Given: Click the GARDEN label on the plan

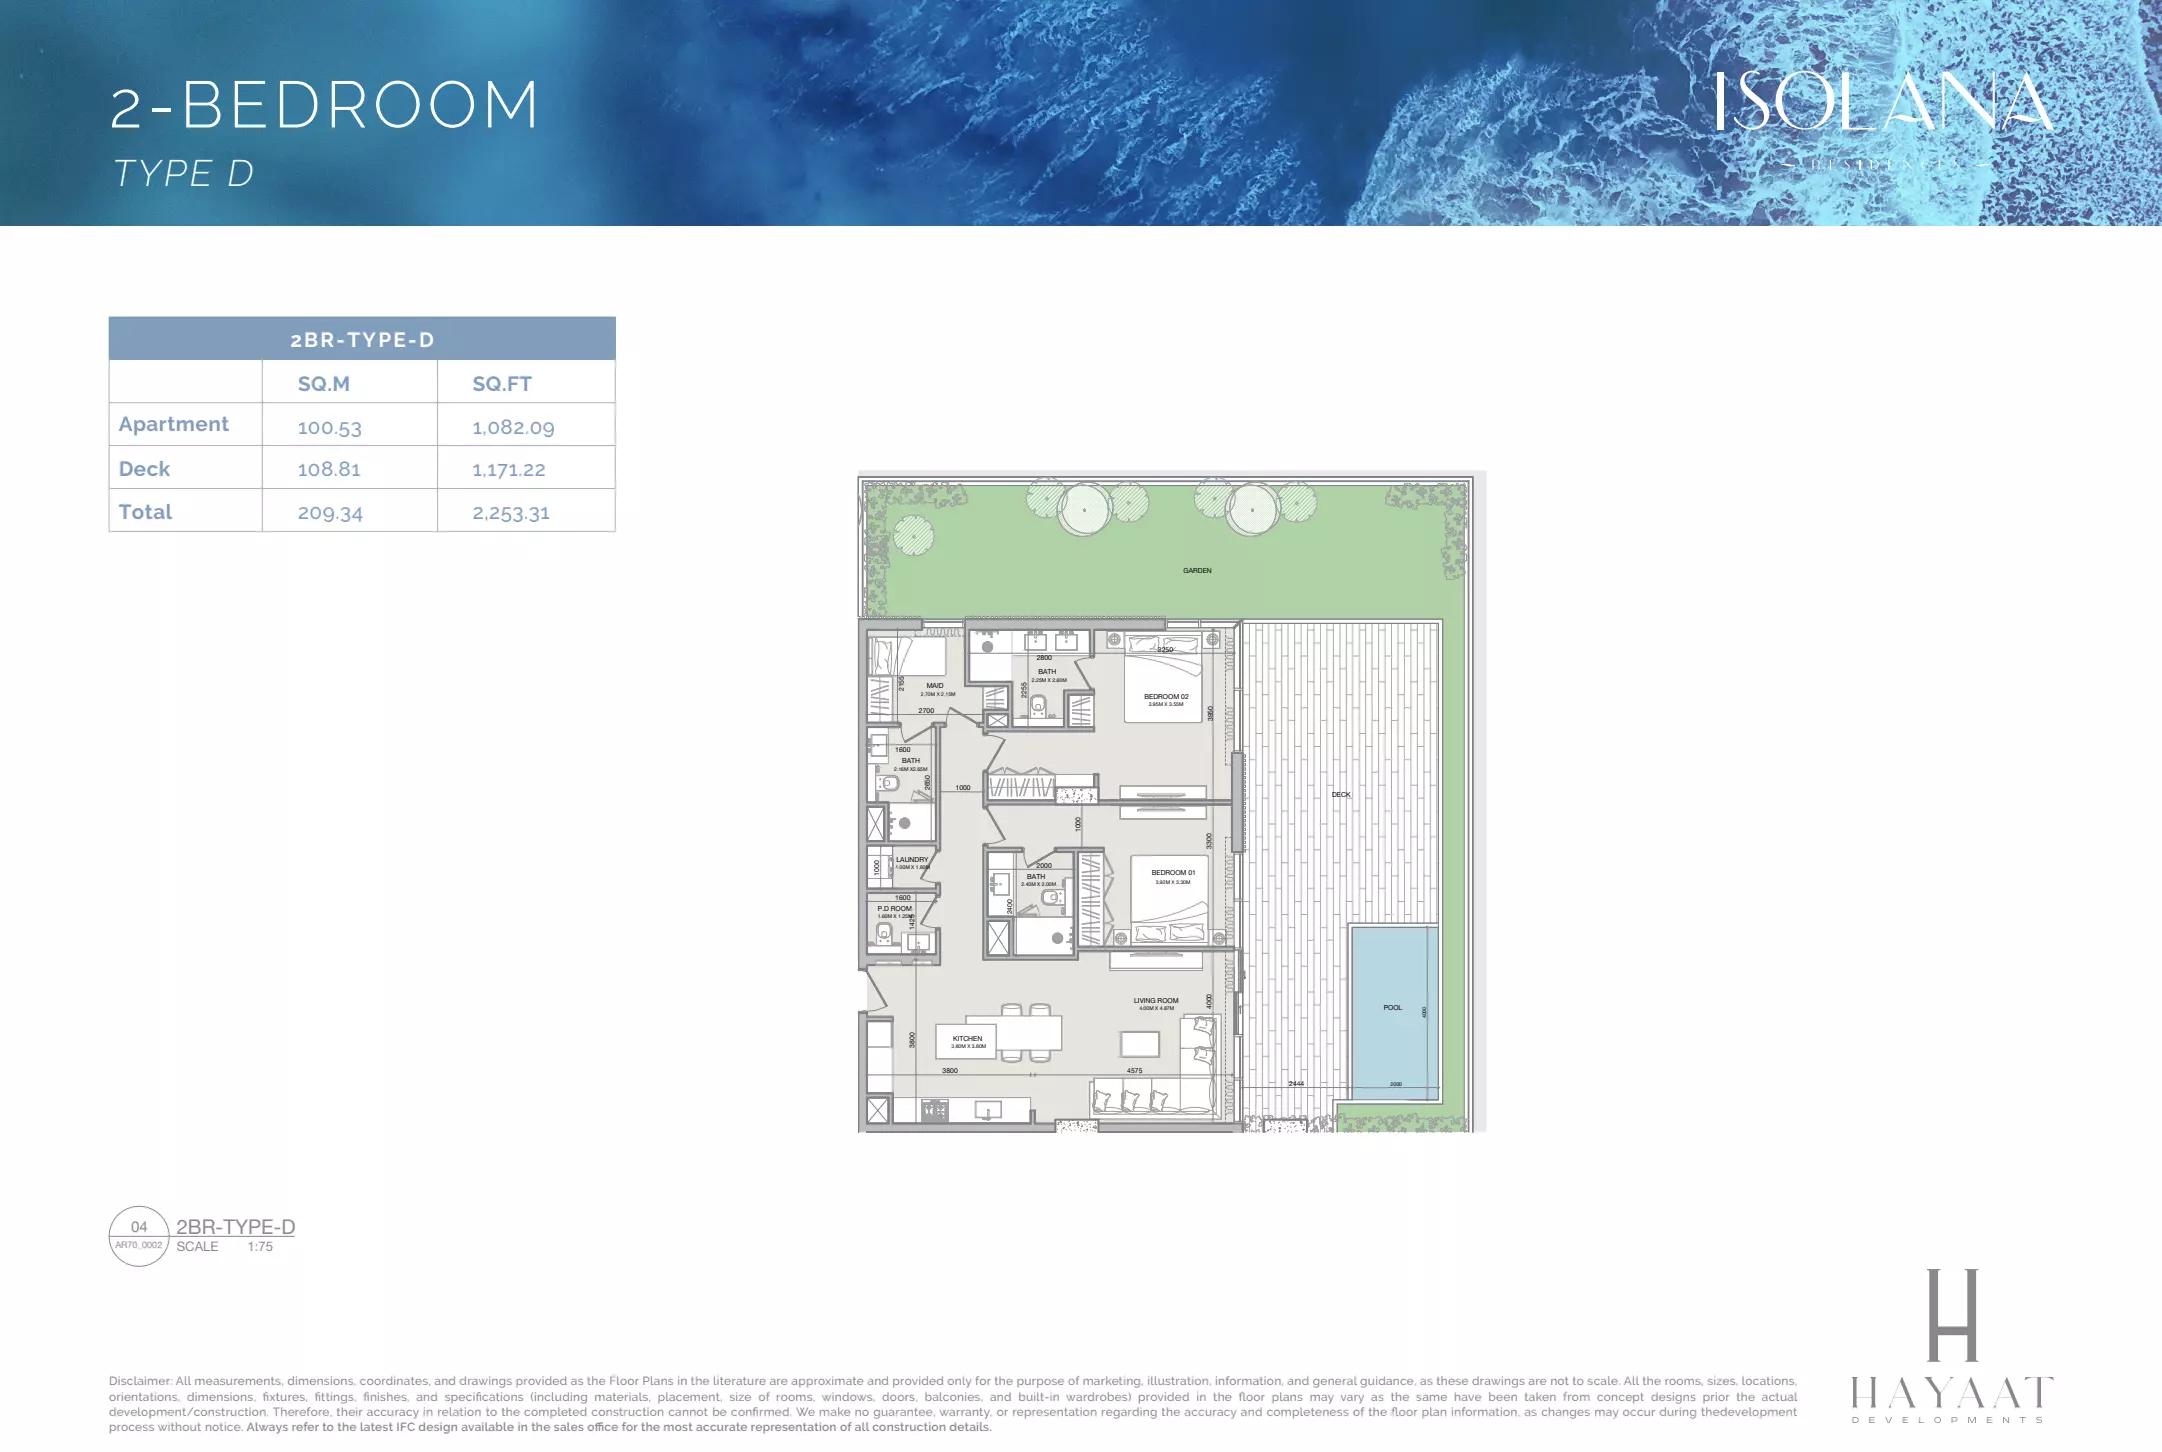Looking at the screenshot, I should tap(1197, 571).
